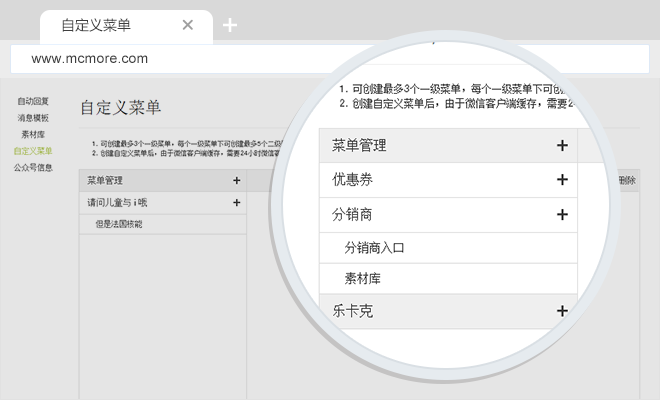Select the 优惠券 menu row
Screen dimensions: 660x400
440,180
